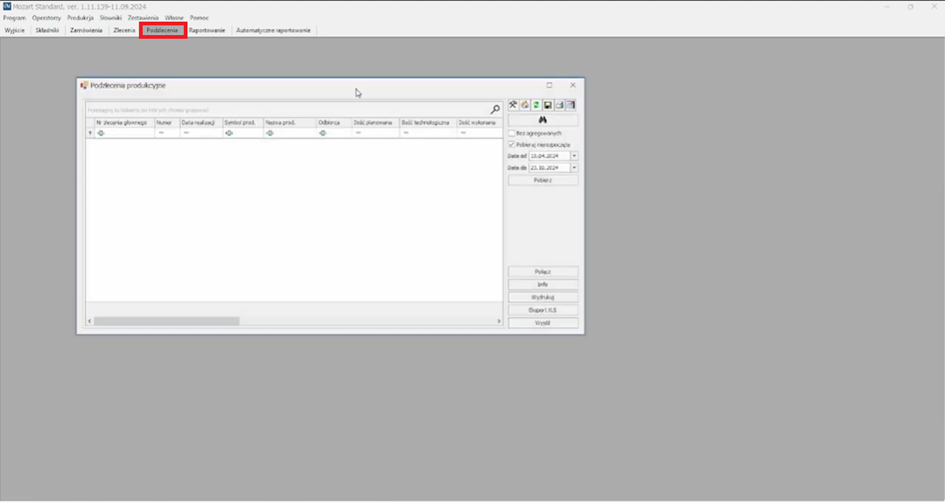Open the 'Data do' date dropdown
Screen dimensions: 945x502
[x=574, y=168]
